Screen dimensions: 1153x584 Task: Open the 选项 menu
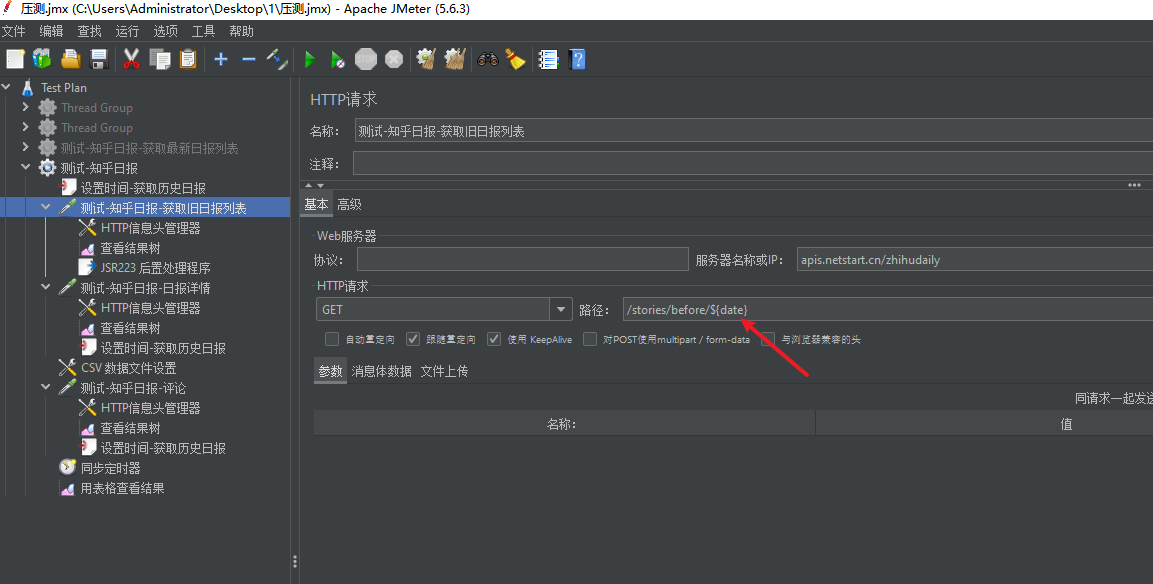(x=165, y=31)
